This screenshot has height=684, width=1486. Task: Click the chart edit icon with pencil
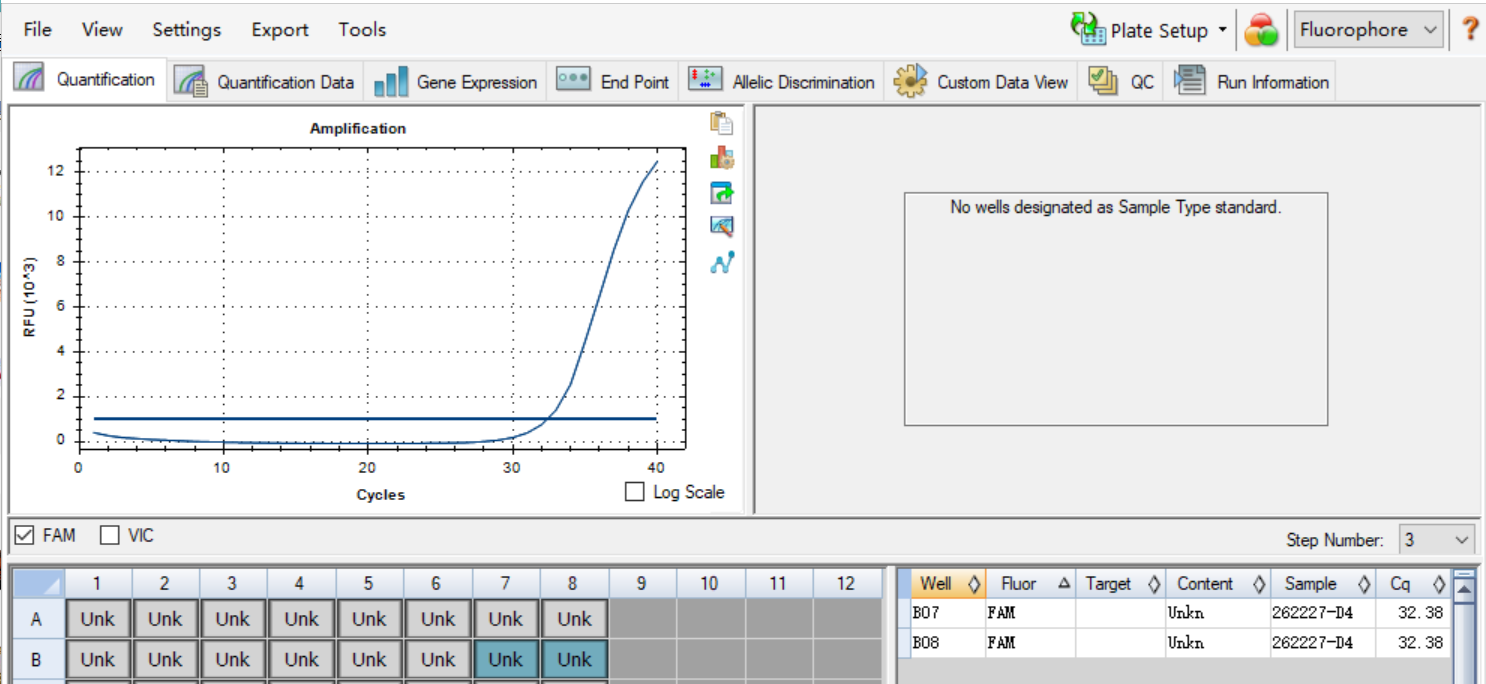click(721, 227)
